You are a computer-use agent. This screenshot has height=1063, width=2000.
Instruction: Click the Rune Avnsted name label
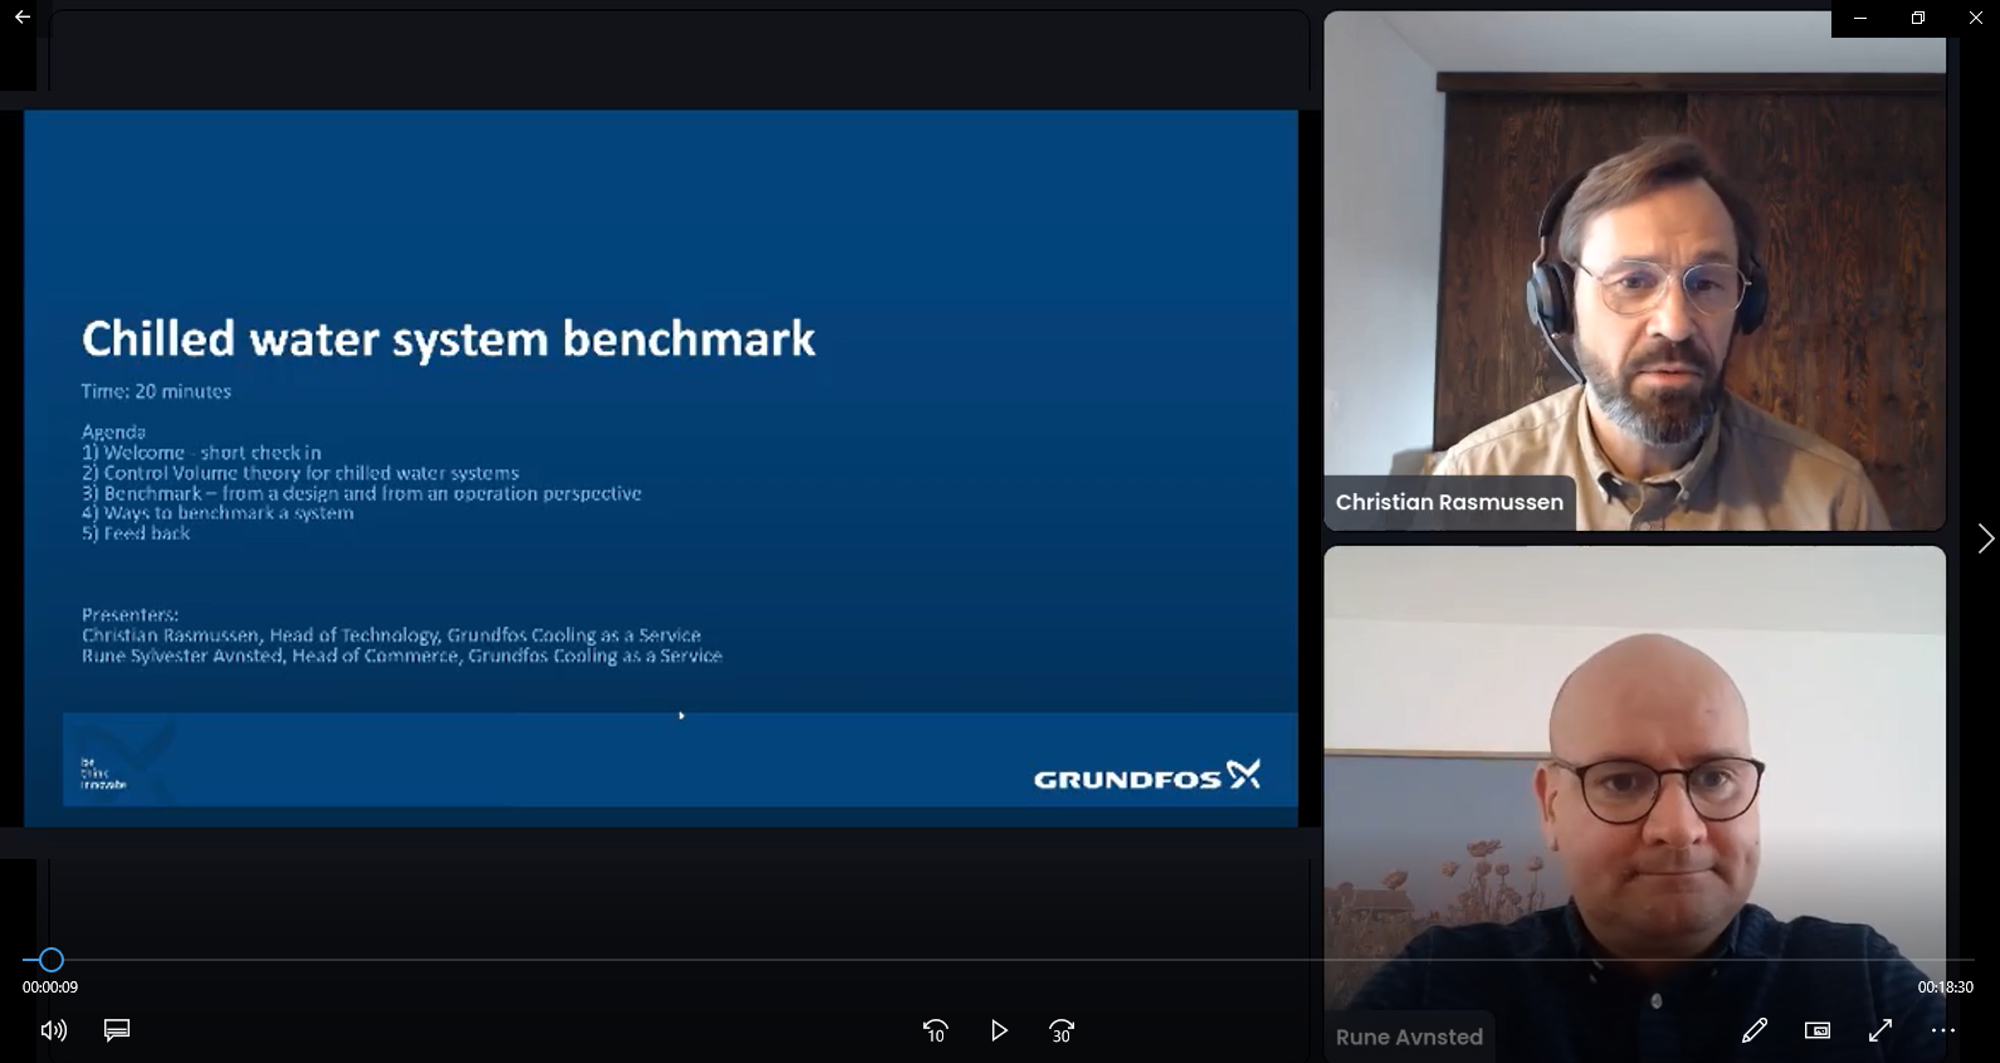(x=1409, y=1038)
